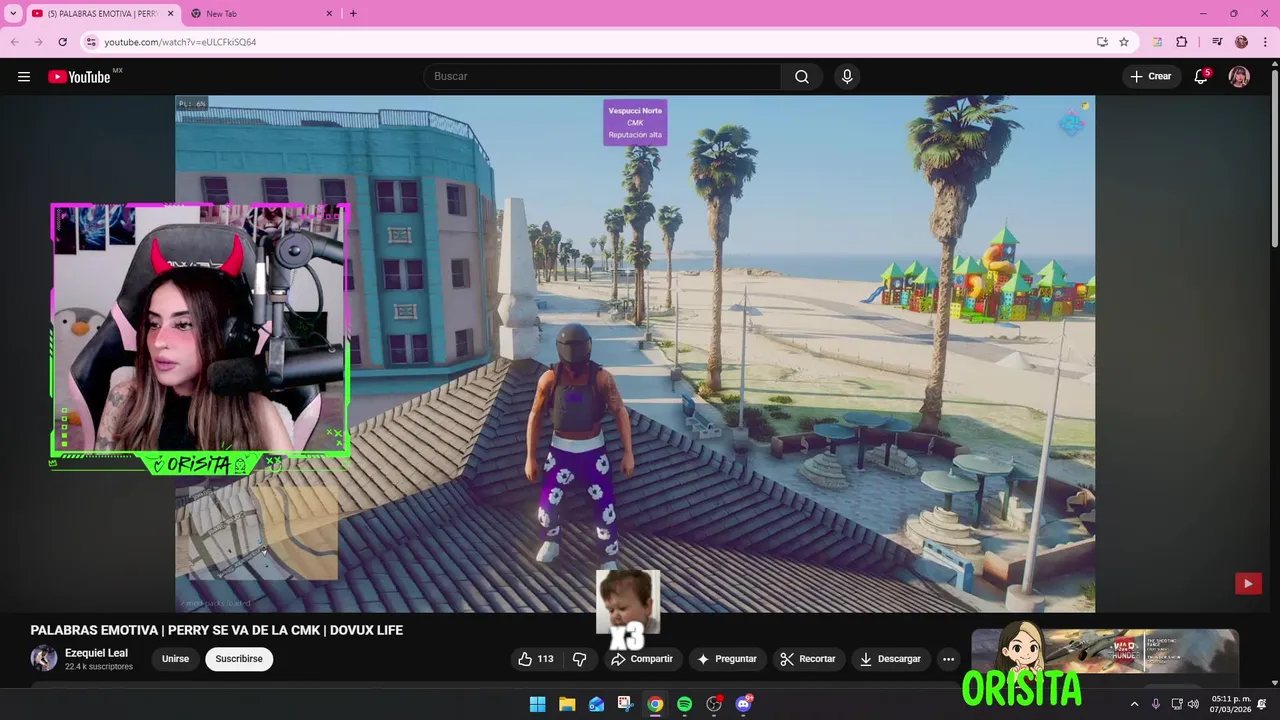The image size is (1280, 720).
Task: Open YouTube notifications bell
Action: tap(1201, 77)
